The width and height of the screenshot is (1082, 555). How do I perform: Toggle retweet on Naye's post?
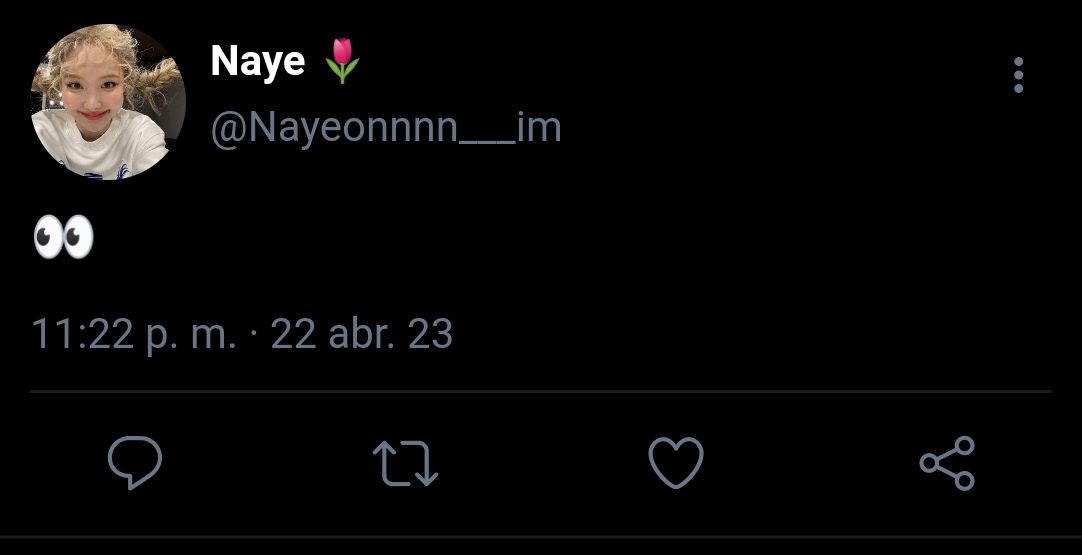(405, 463)
